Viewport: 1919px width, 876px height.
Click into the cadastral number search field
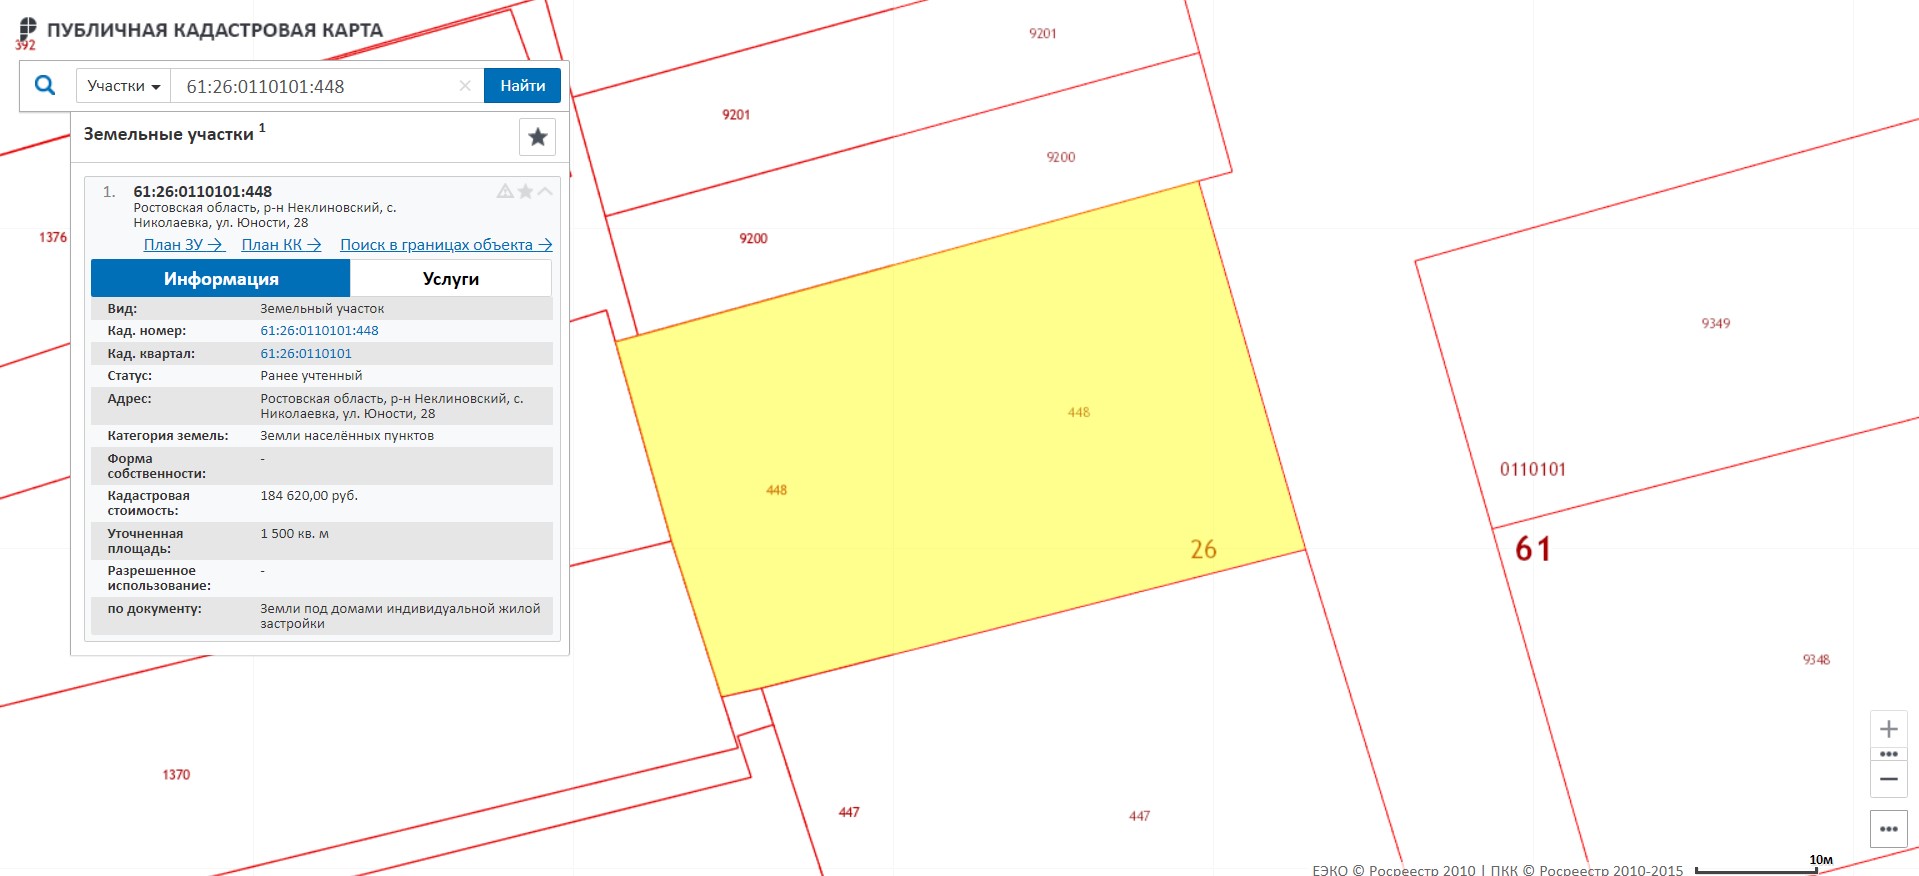point(315,86)
